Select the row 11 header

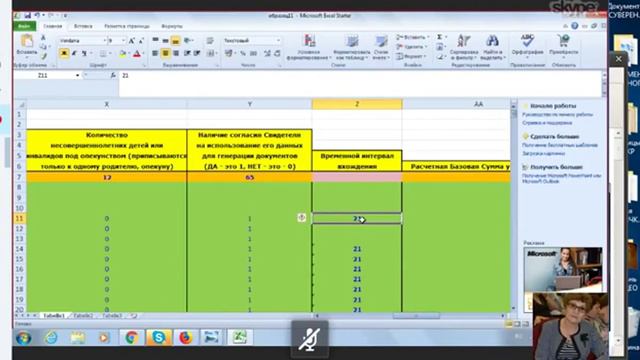point(19,218)
